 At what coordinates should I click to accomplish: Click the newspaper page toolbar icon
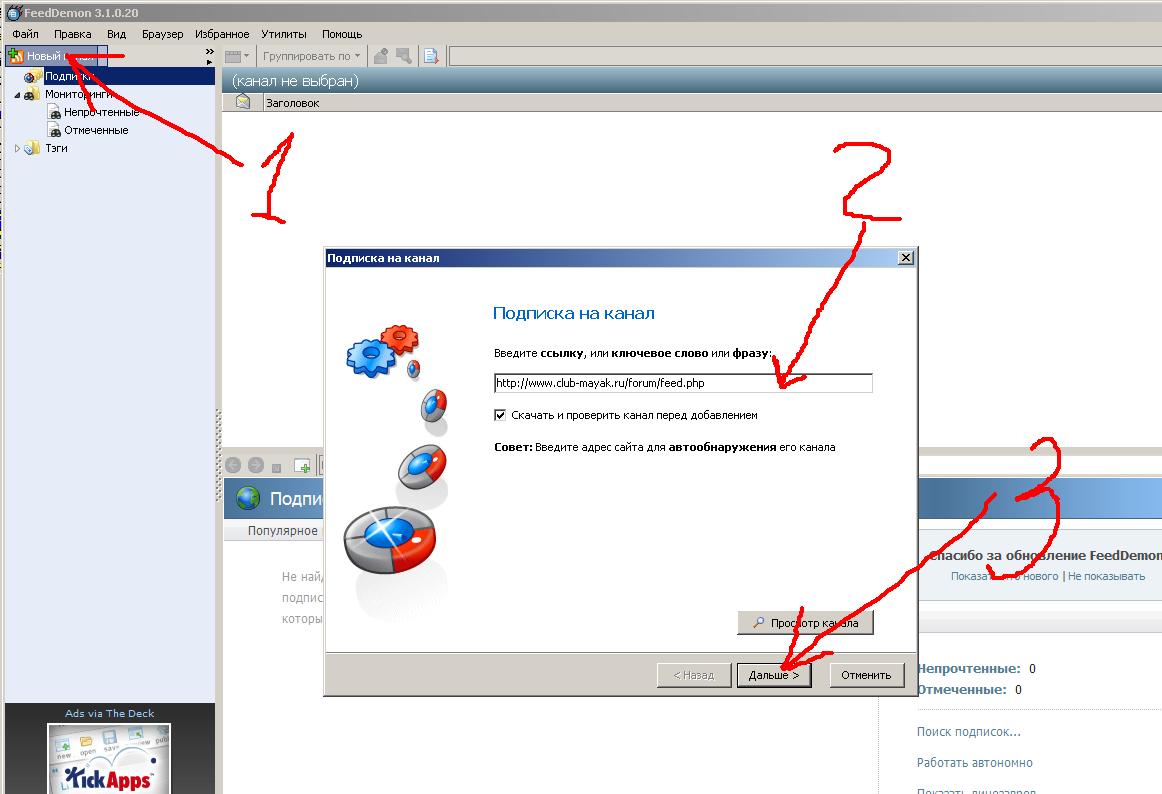tap(431, 56)
